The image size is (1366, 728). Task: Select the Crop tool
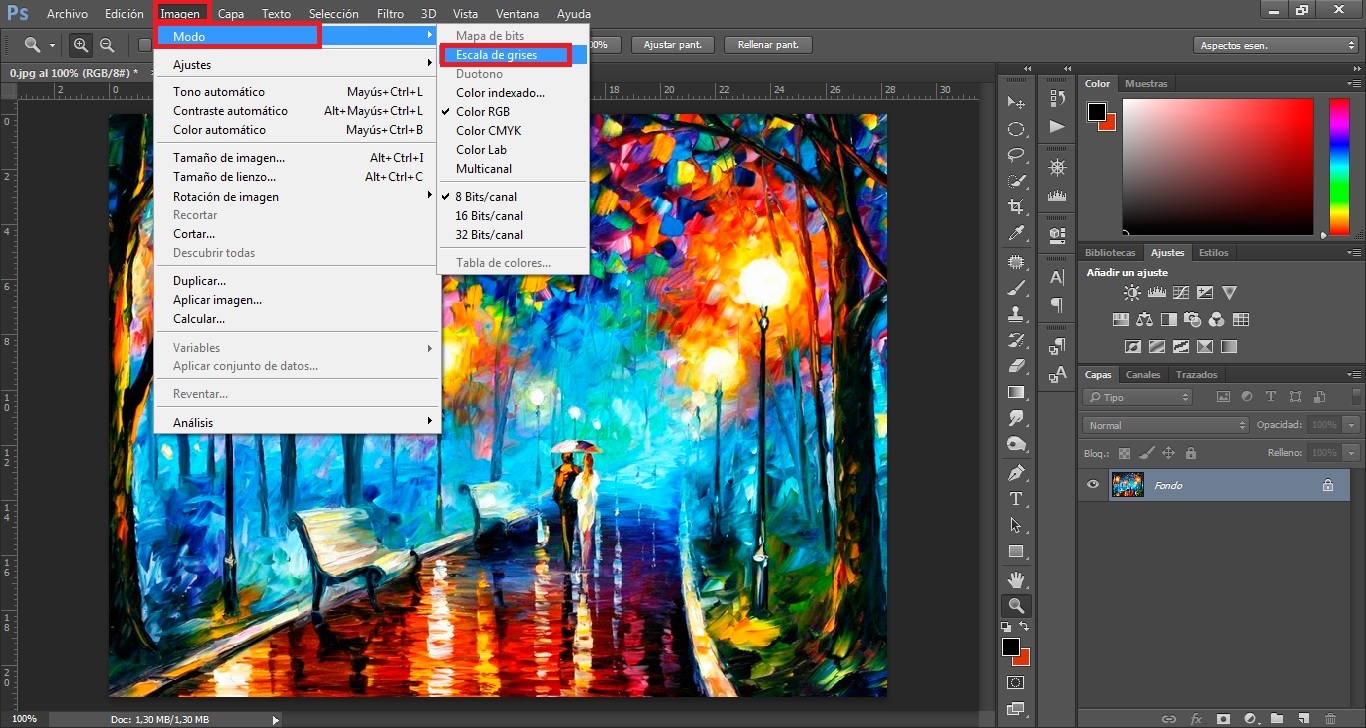click(1016, 207)
